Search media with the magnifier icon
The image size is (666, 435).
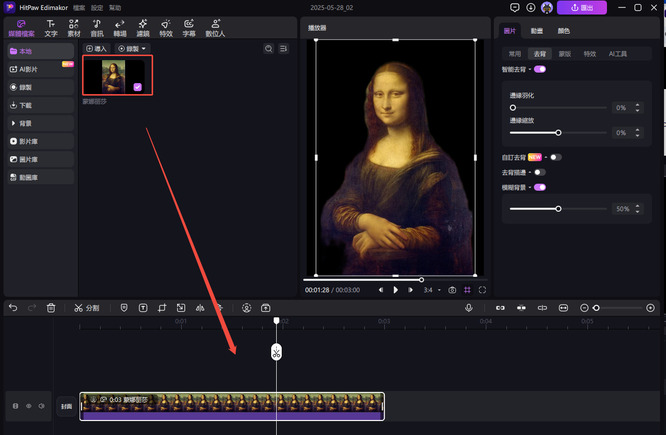pyautogui.click(x=268, y=49)
